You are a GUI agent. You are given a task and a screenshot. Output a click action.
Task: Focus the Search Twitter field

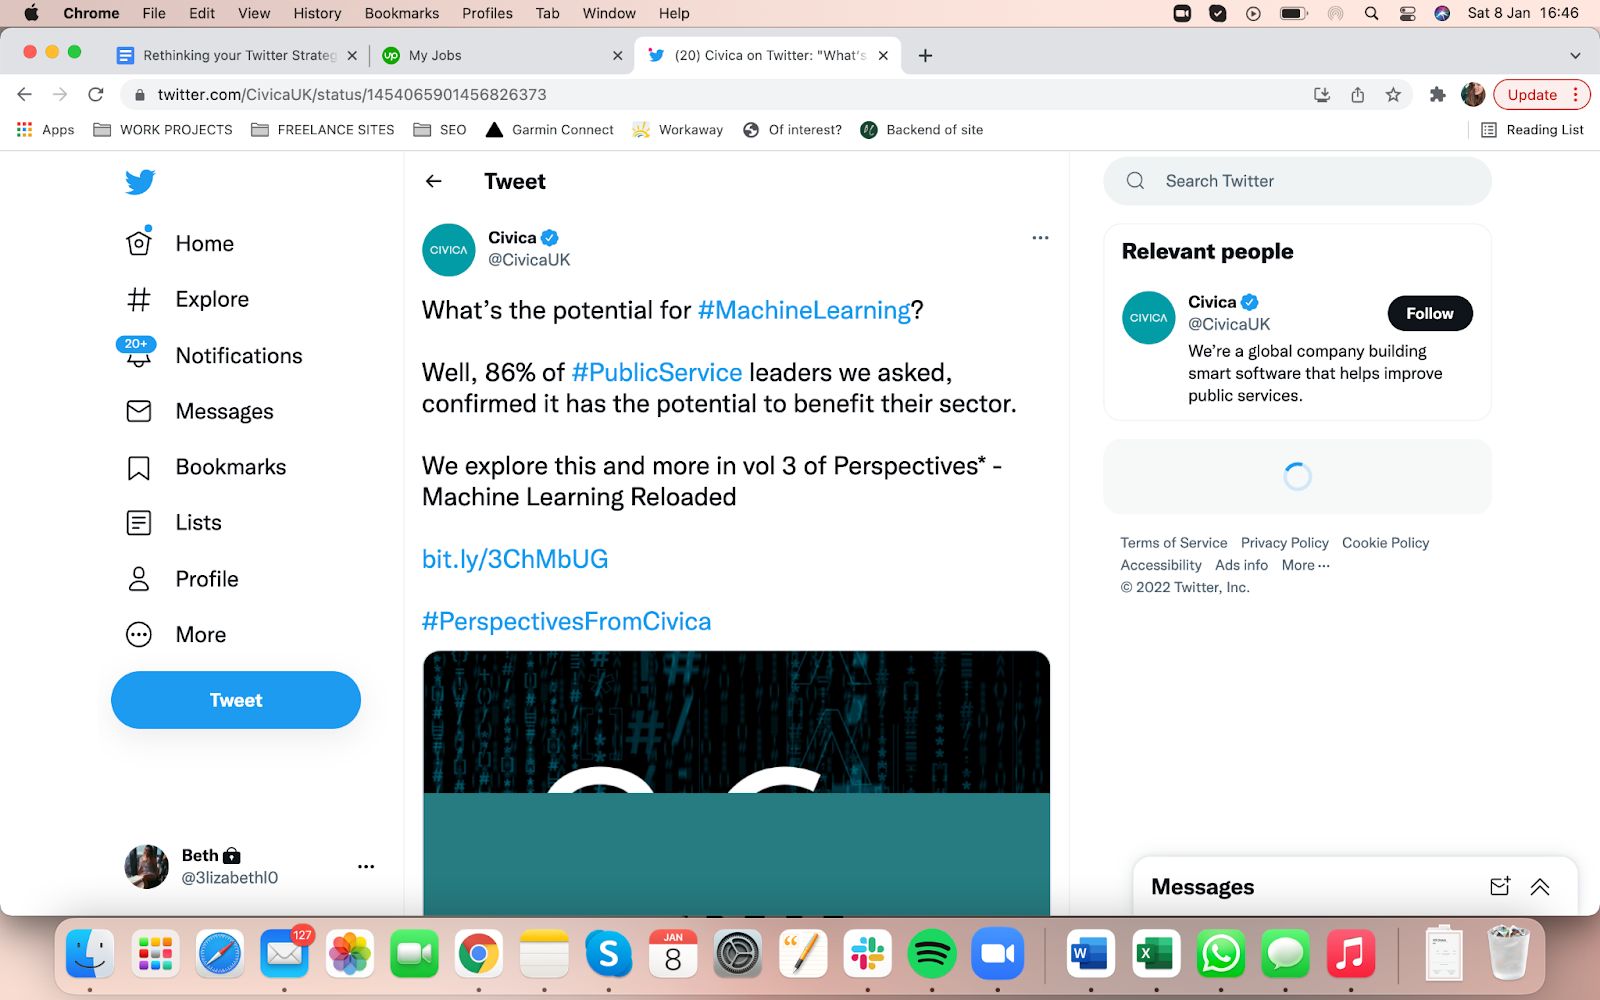click(1297, 181)
